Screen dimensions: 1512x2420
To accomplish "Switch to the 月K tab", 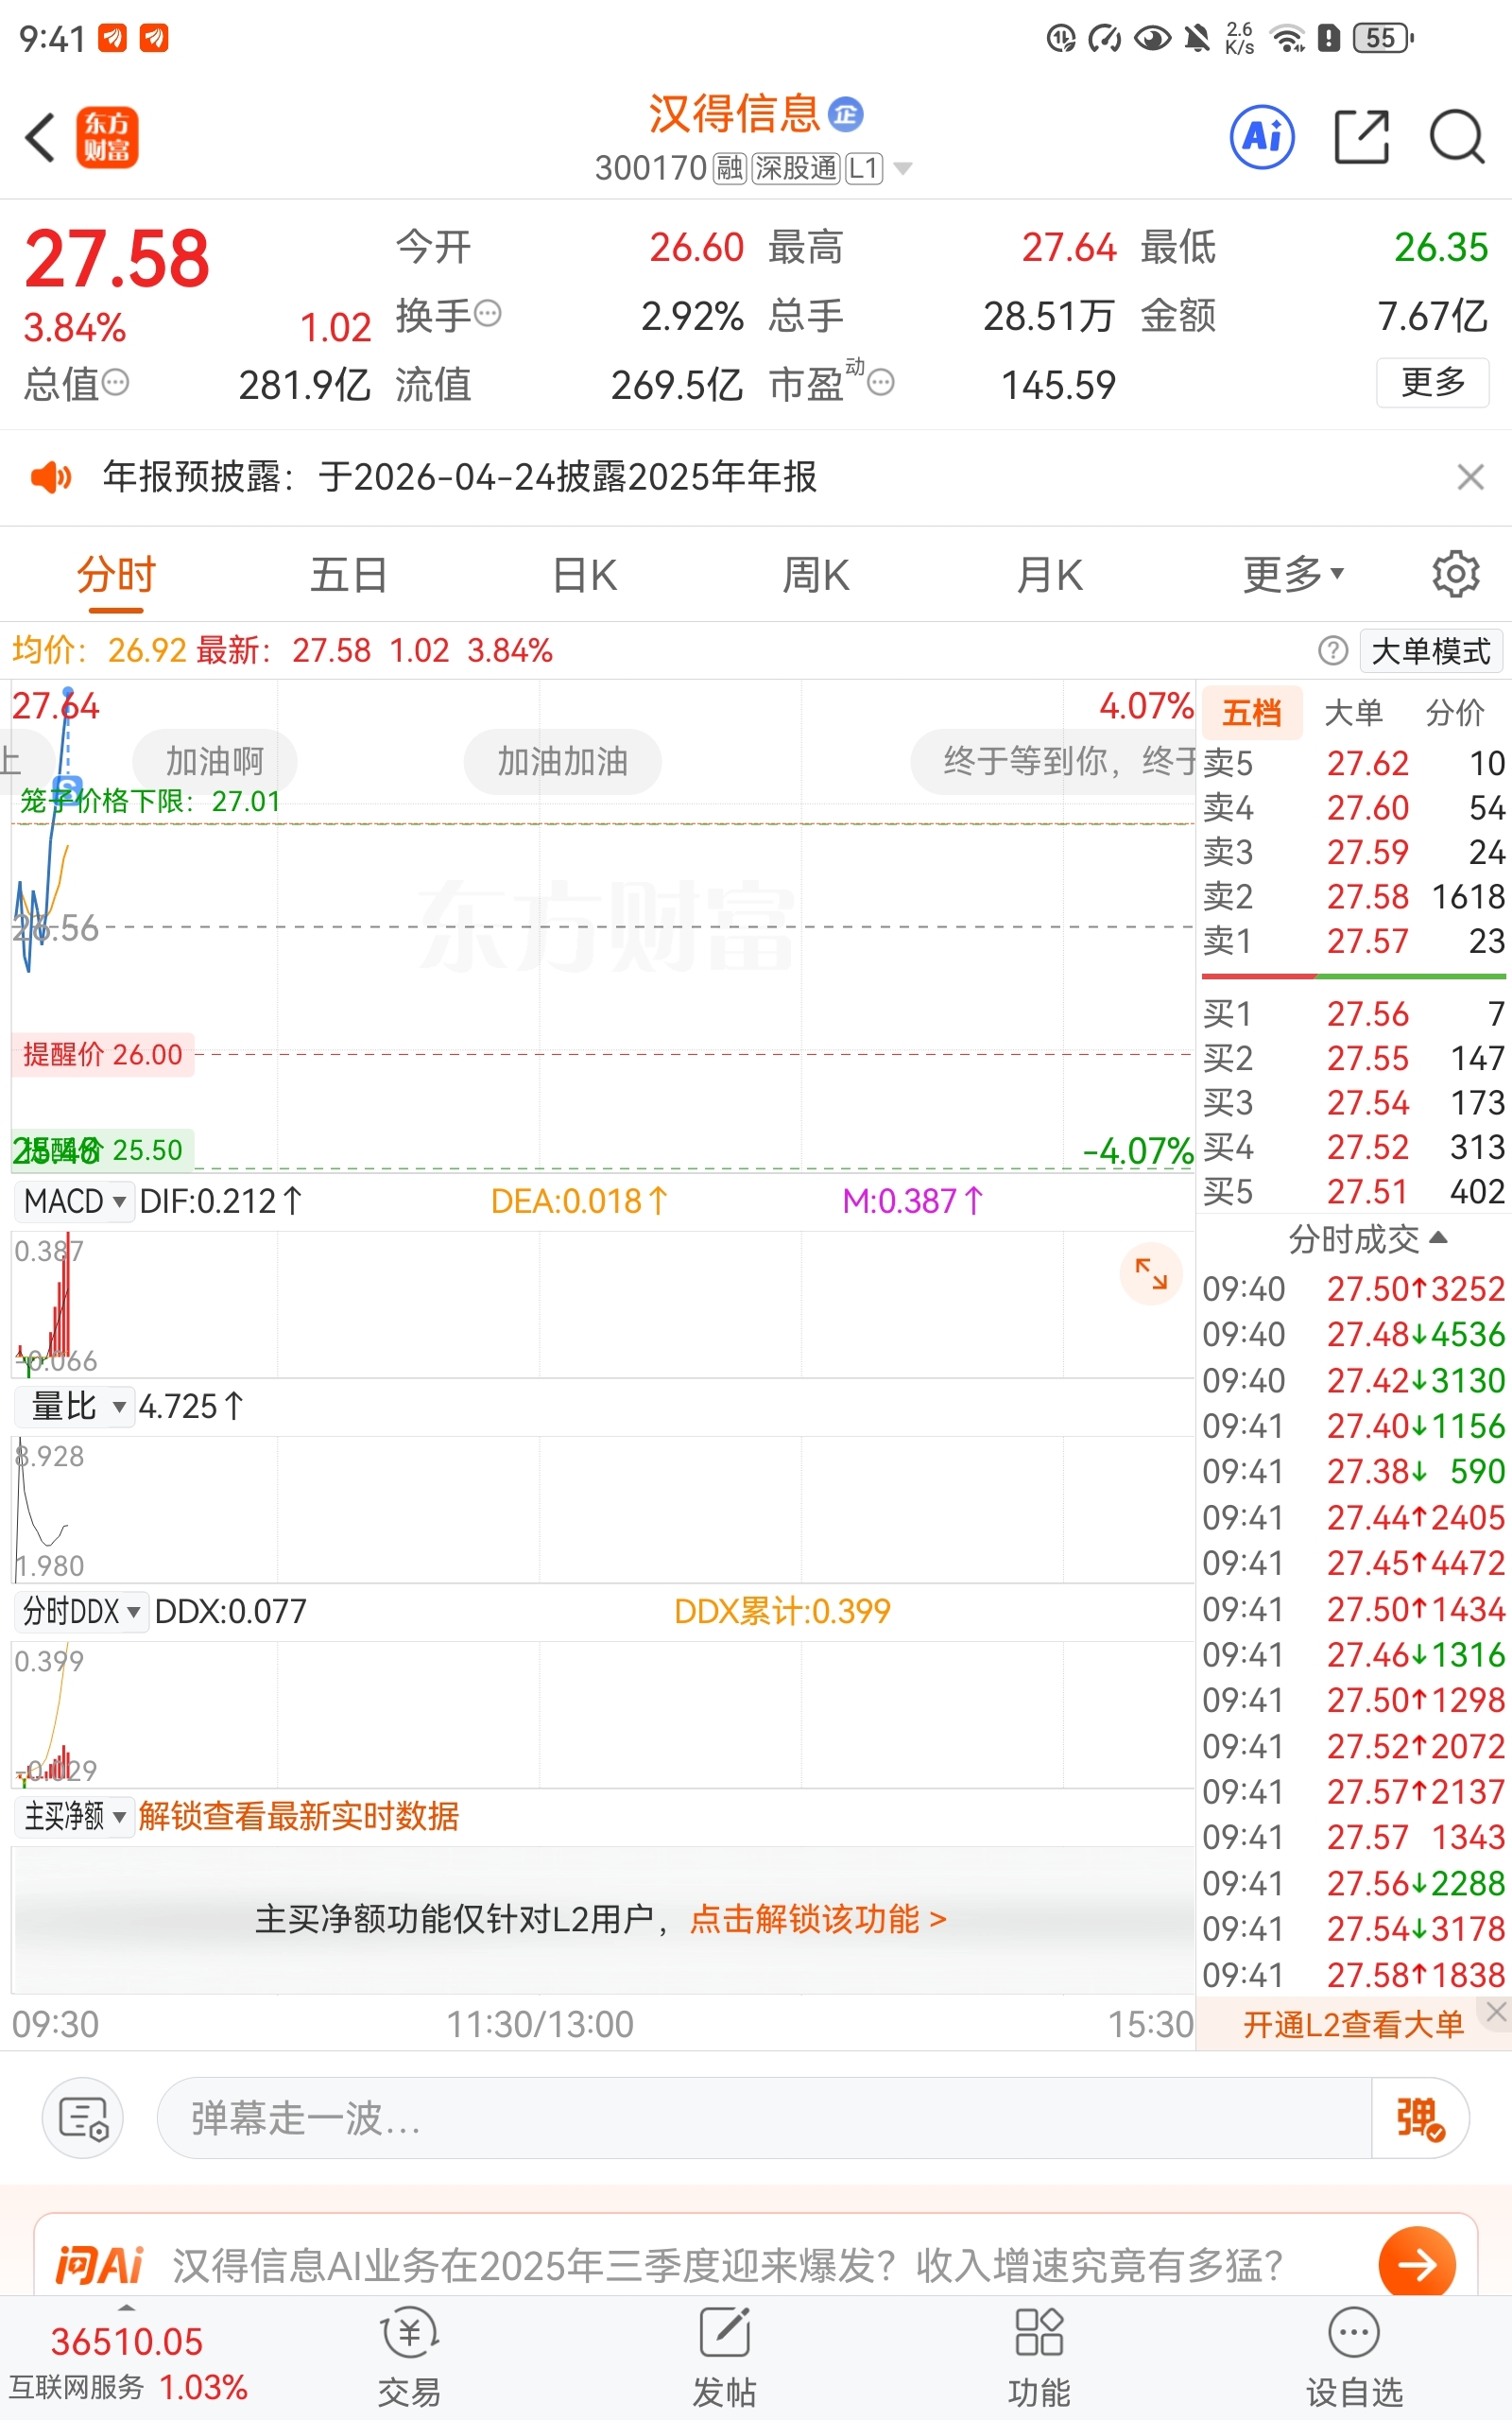I will (x=1049, y=575).
